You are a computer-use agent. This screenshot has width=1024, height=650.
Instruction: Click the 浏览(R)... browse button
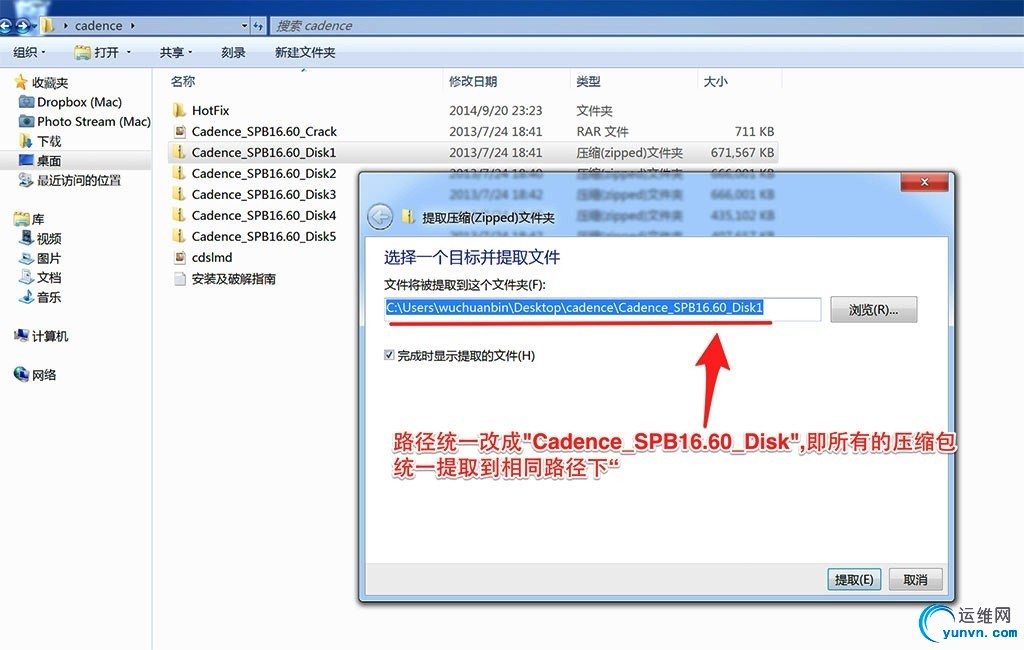[x=874, y=310]
